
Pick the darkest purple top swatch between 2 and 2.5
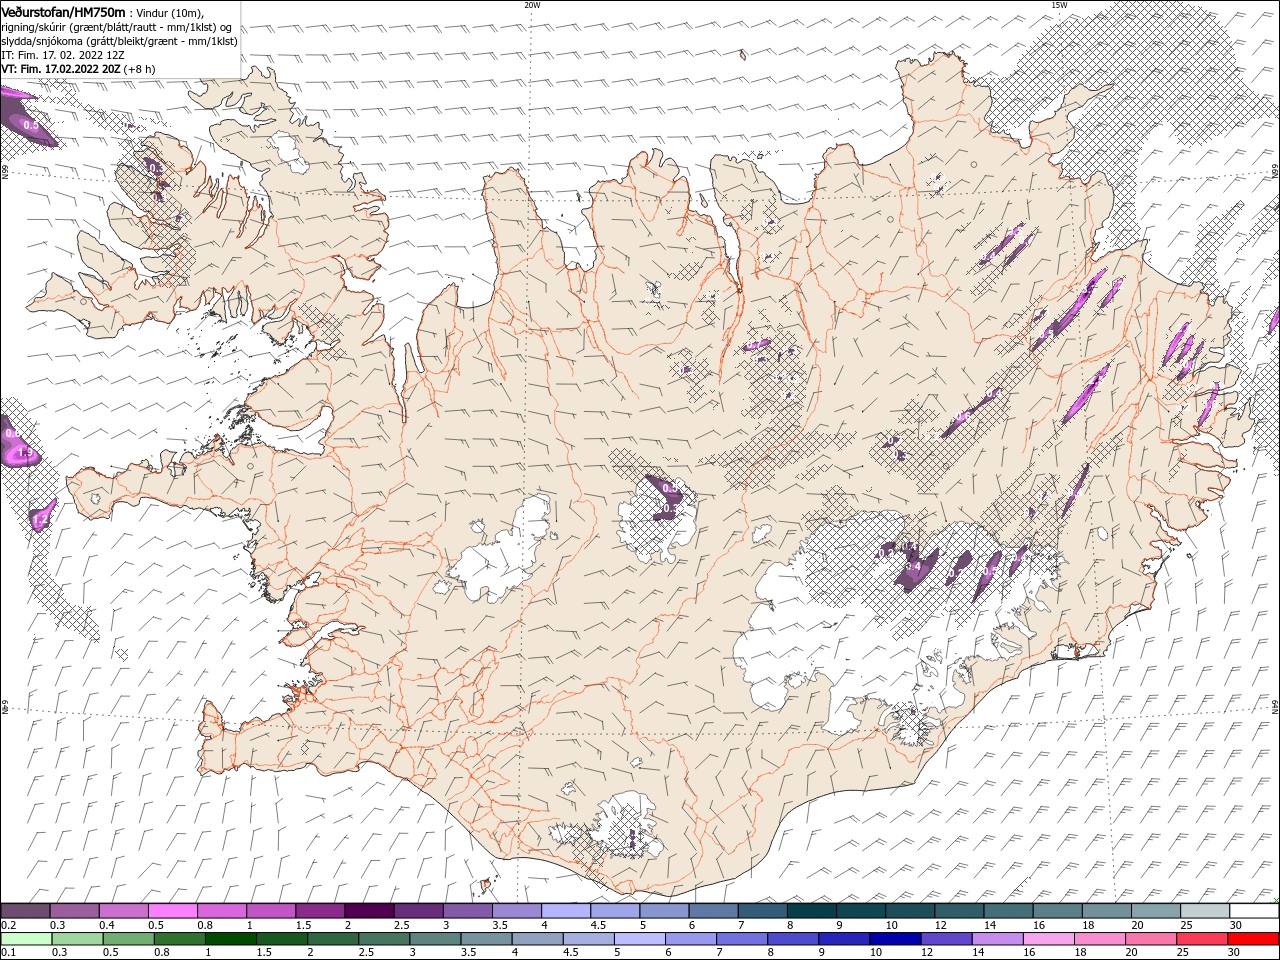click(369, 911)
